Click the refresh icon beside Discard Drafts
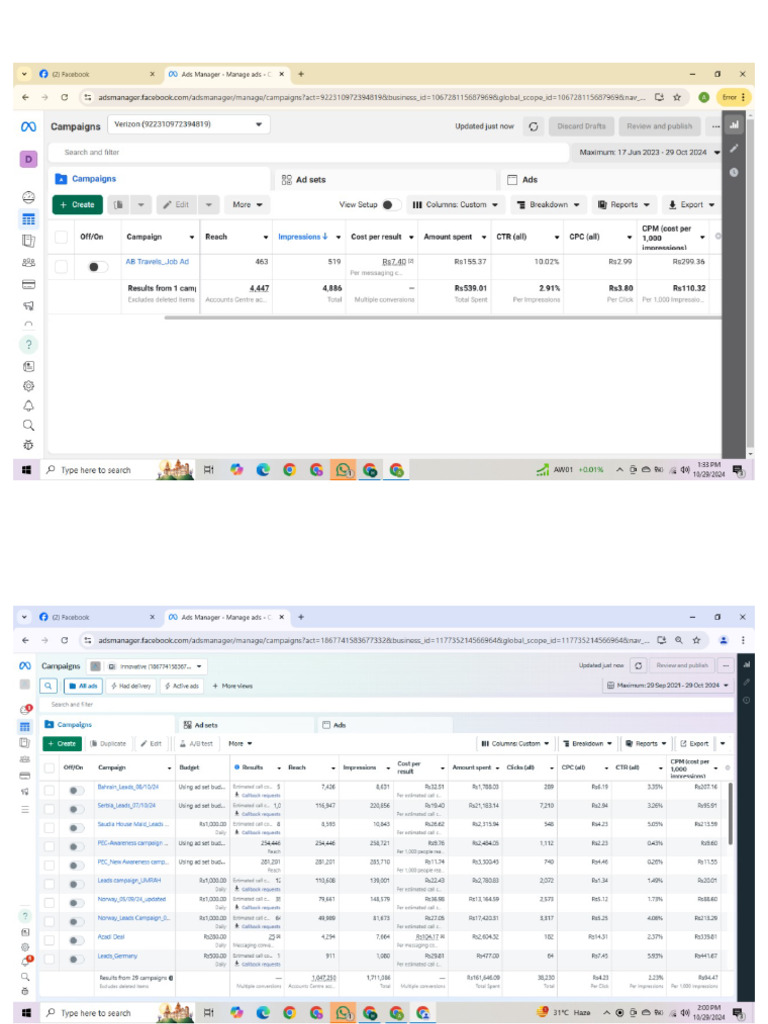 tap(534, 127)
